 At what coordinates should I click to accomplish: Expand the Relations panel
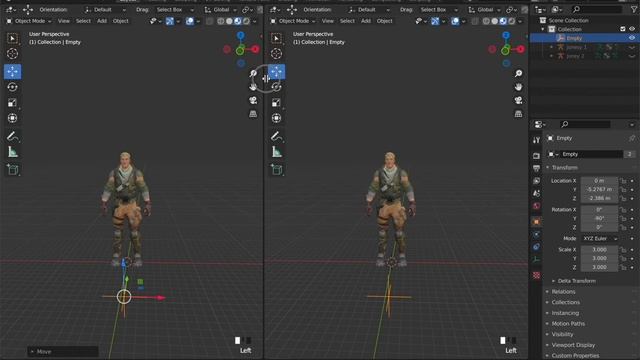tap(563, 292)
